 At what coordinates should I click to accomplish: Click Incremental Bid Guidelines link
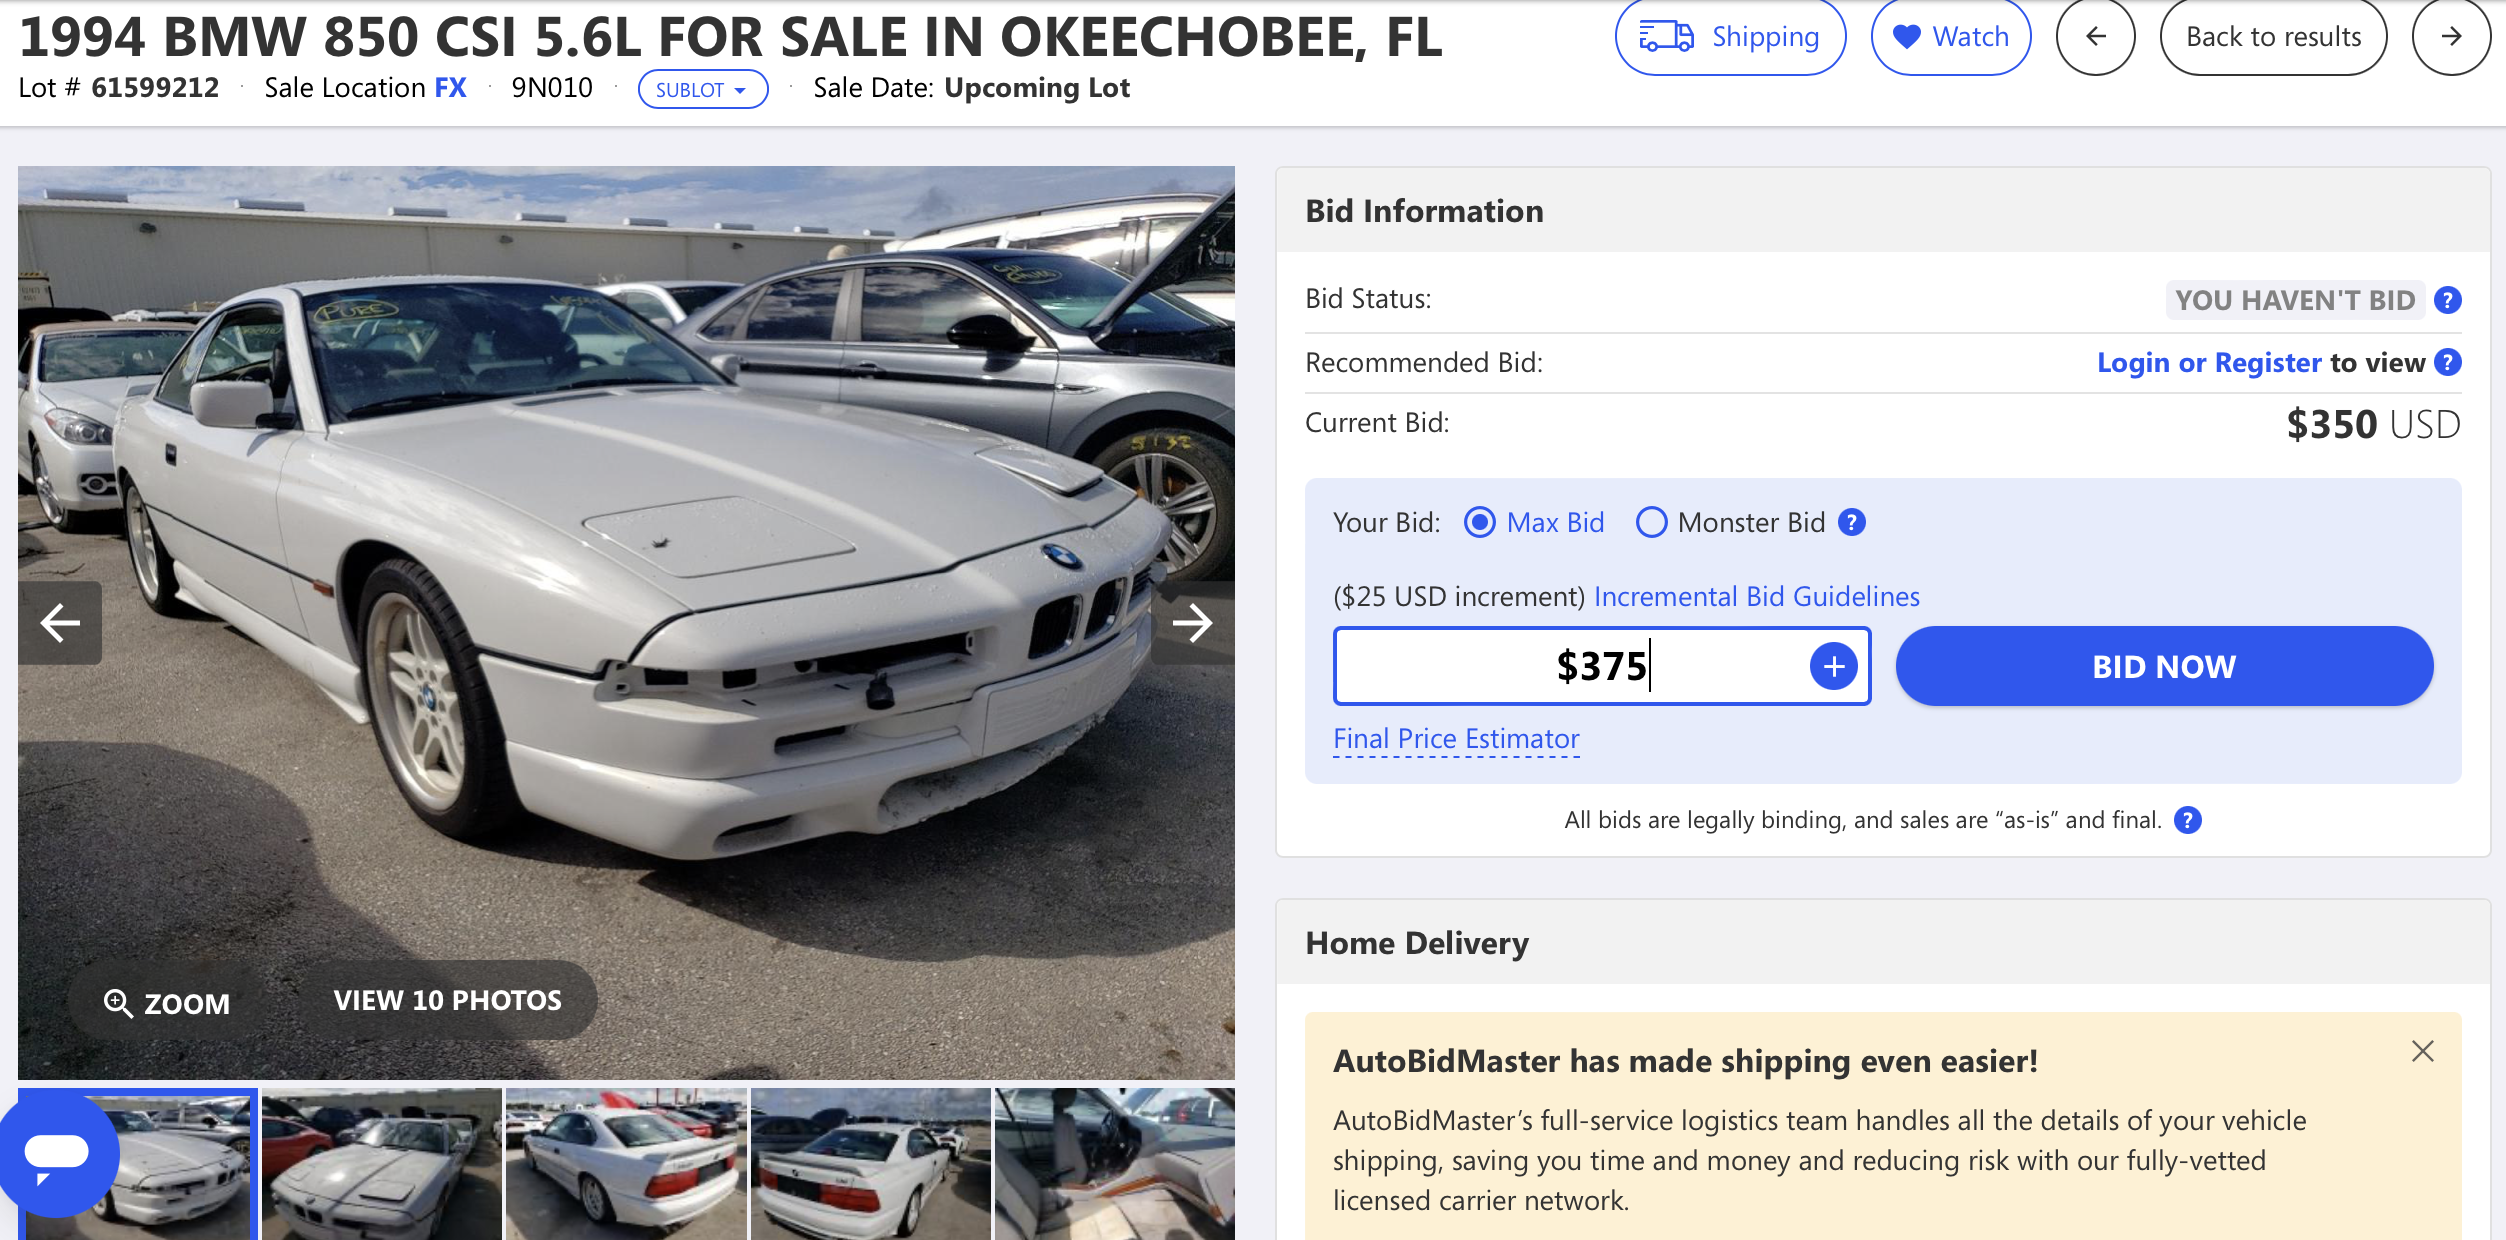1757,596
